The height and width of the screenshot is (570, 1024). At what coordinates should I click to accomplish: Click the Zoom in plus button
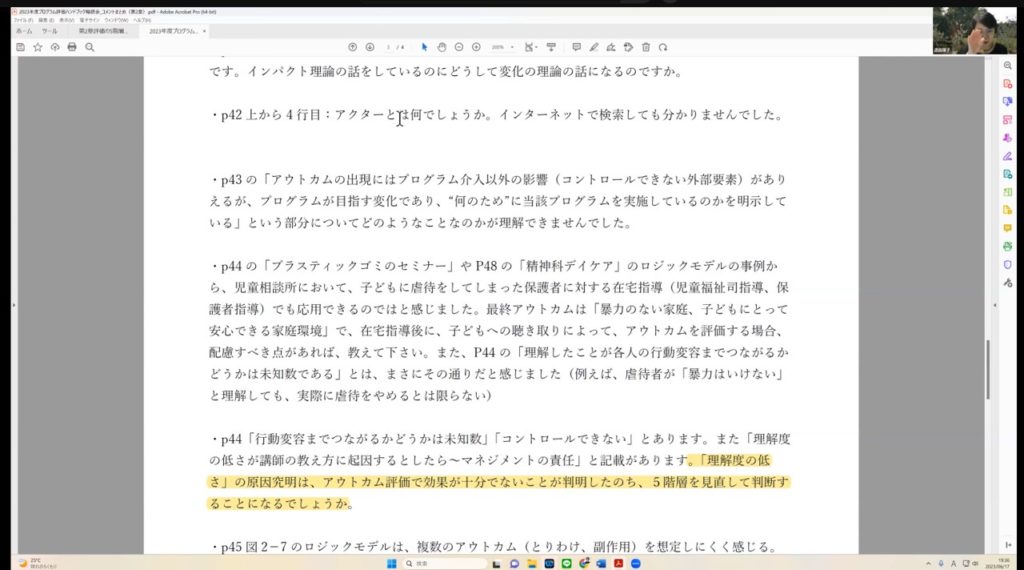(476, 47)
